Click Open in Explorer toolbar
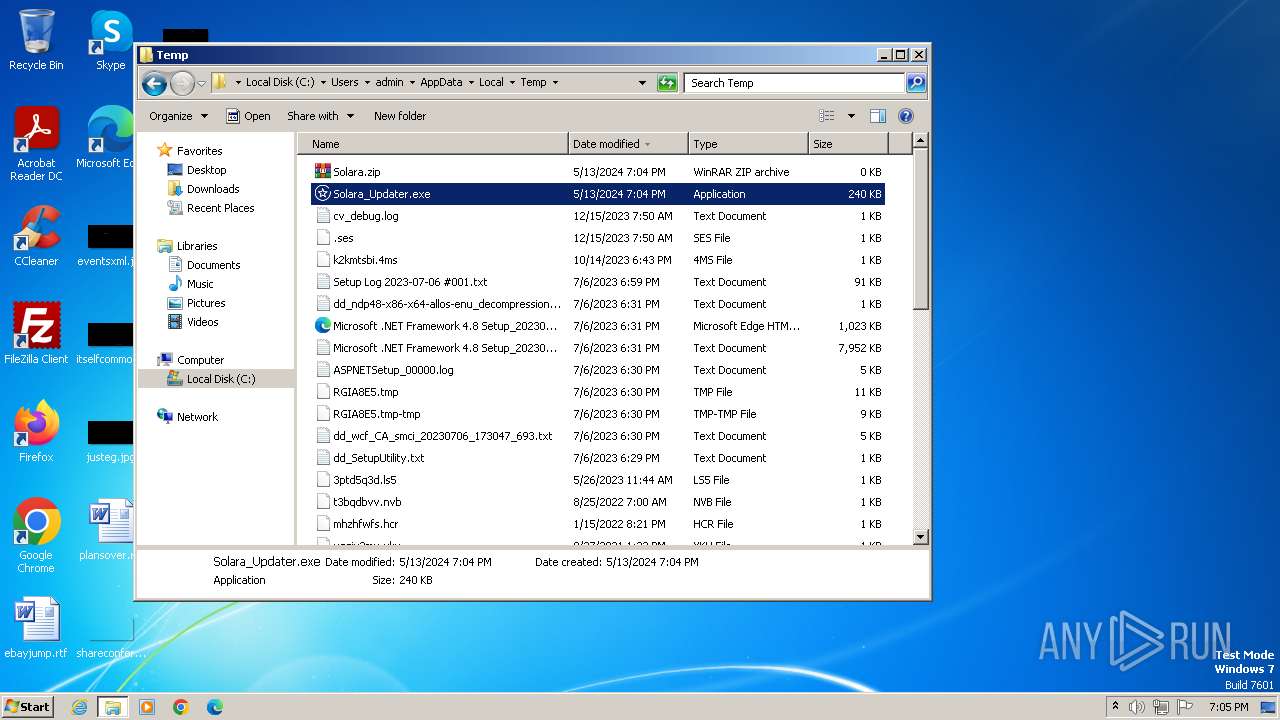Viewport: 1280px width, 720px height. coord(248,116)
